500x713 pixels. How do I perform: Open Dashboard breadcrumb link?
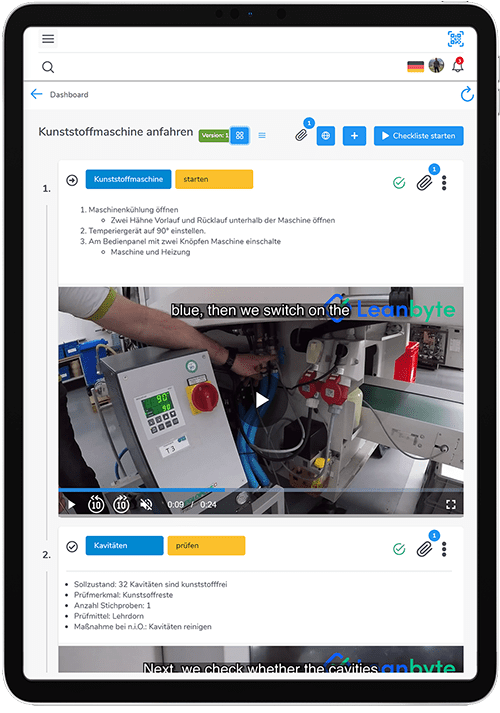(69, 95)
